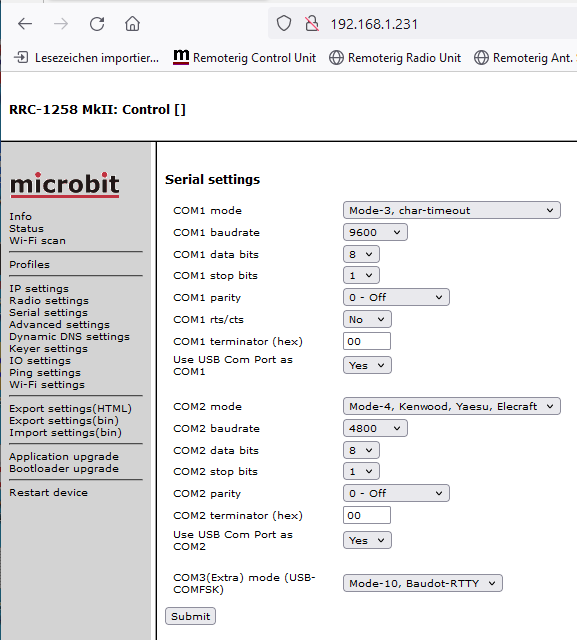Viewport: 577px width, 640px height.
Task: Reload the page with refresh icon
Action: click(97, 24)
